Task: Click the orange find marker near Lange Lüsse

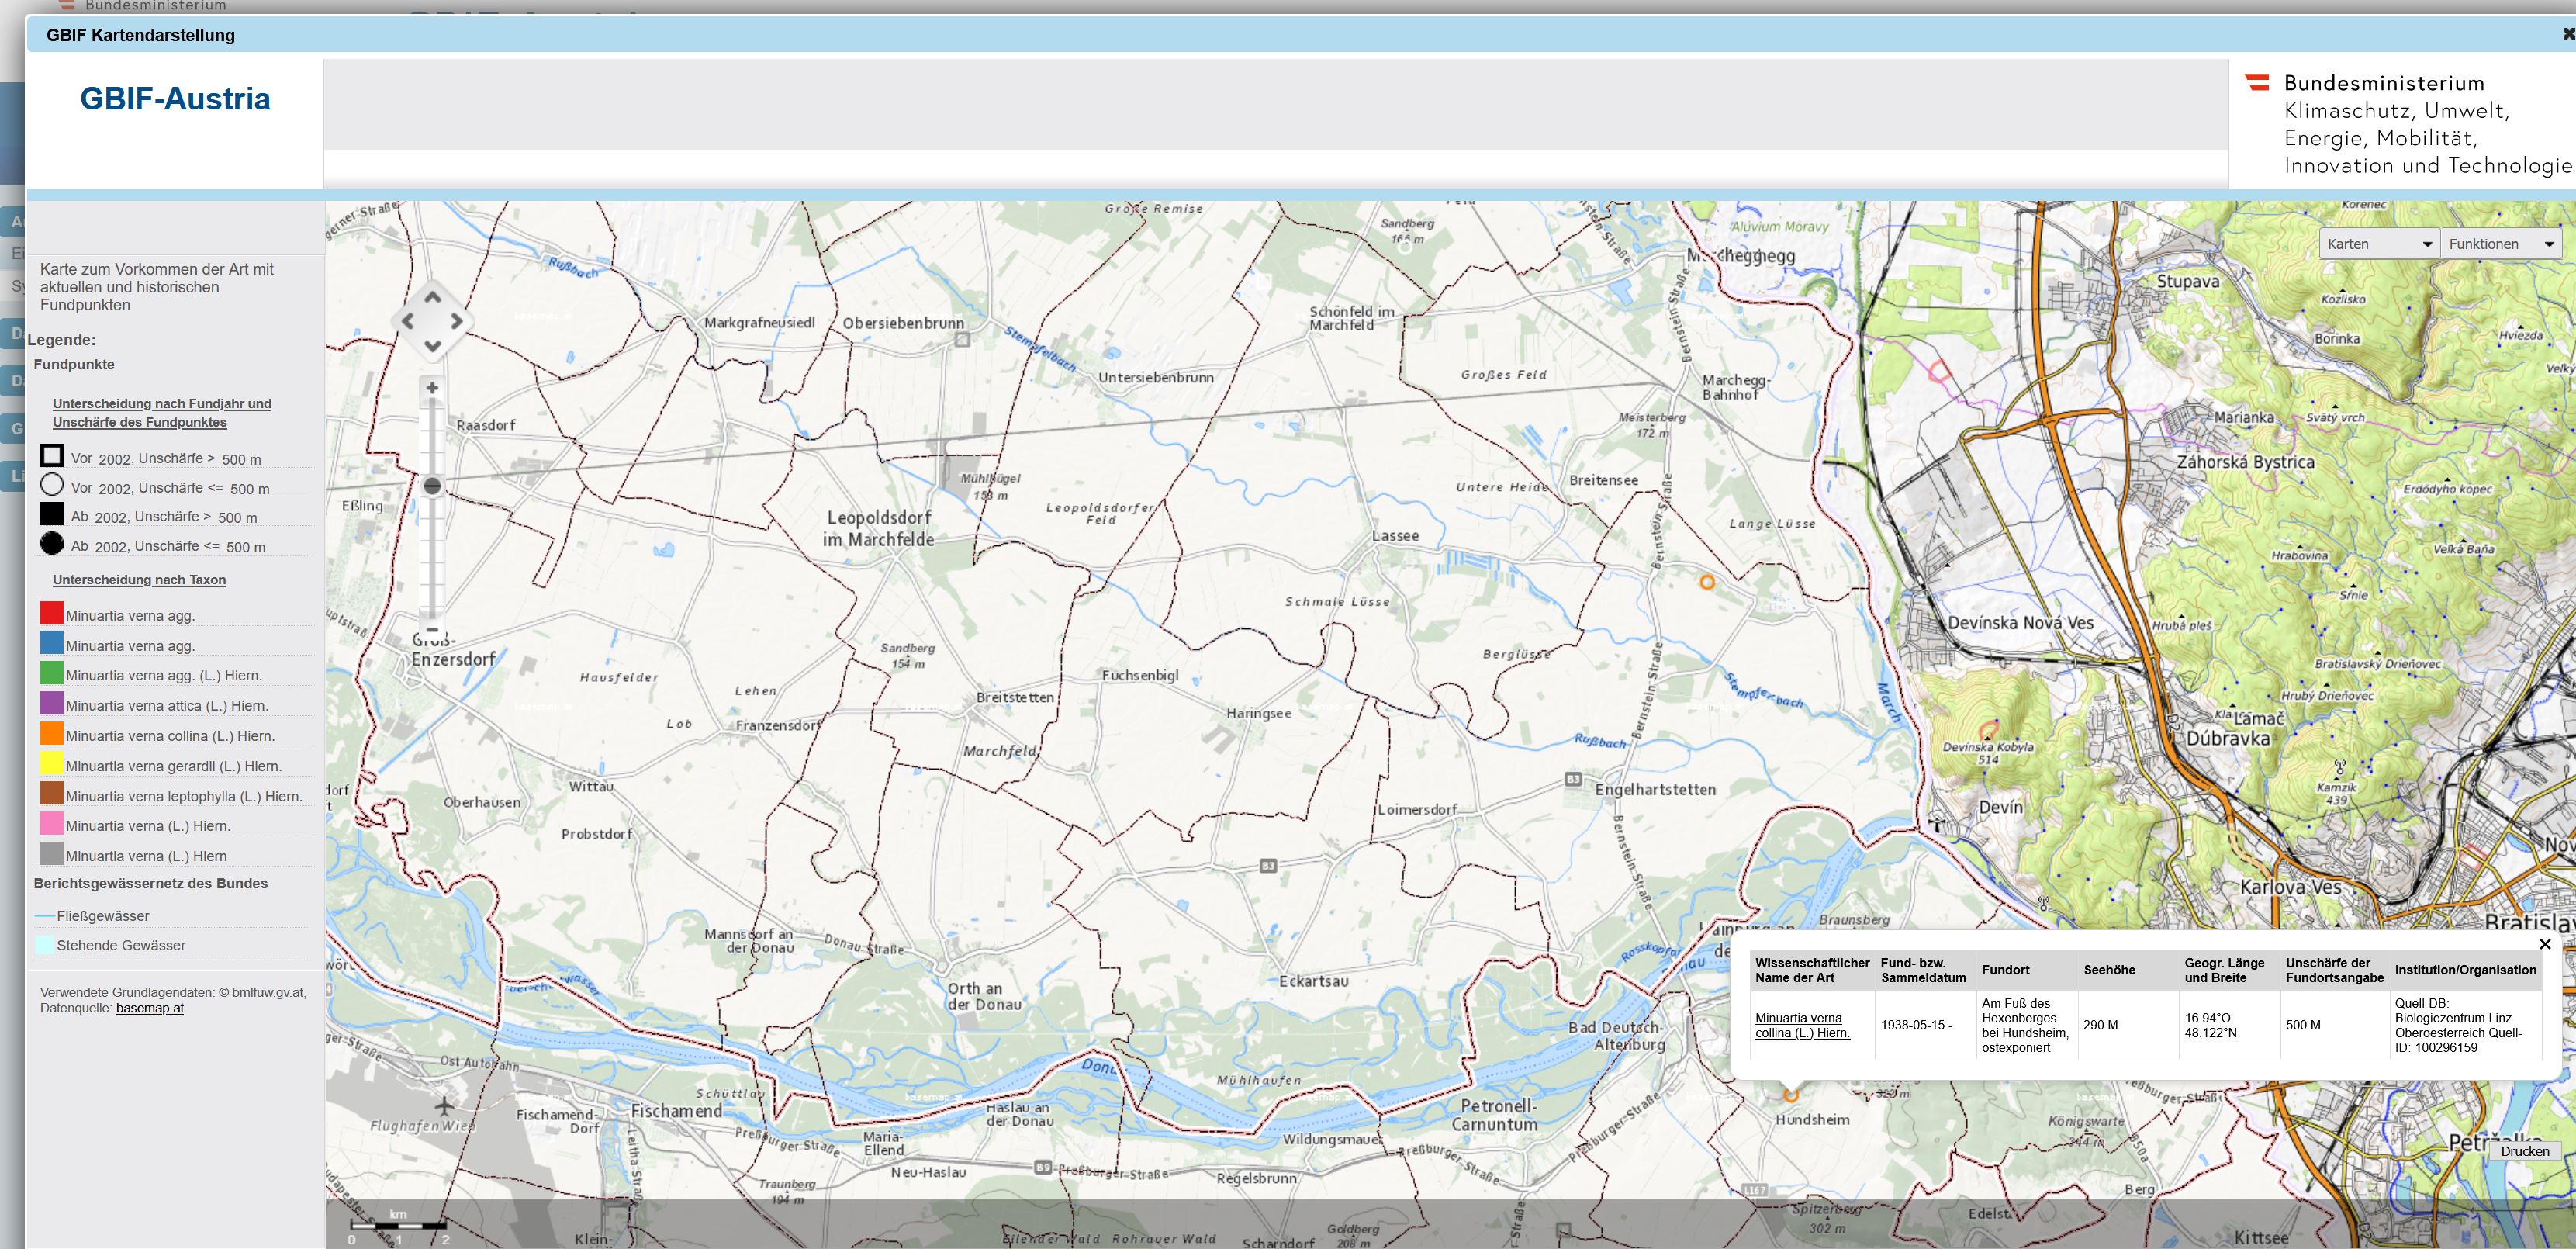Action: tap(1707, 582)
